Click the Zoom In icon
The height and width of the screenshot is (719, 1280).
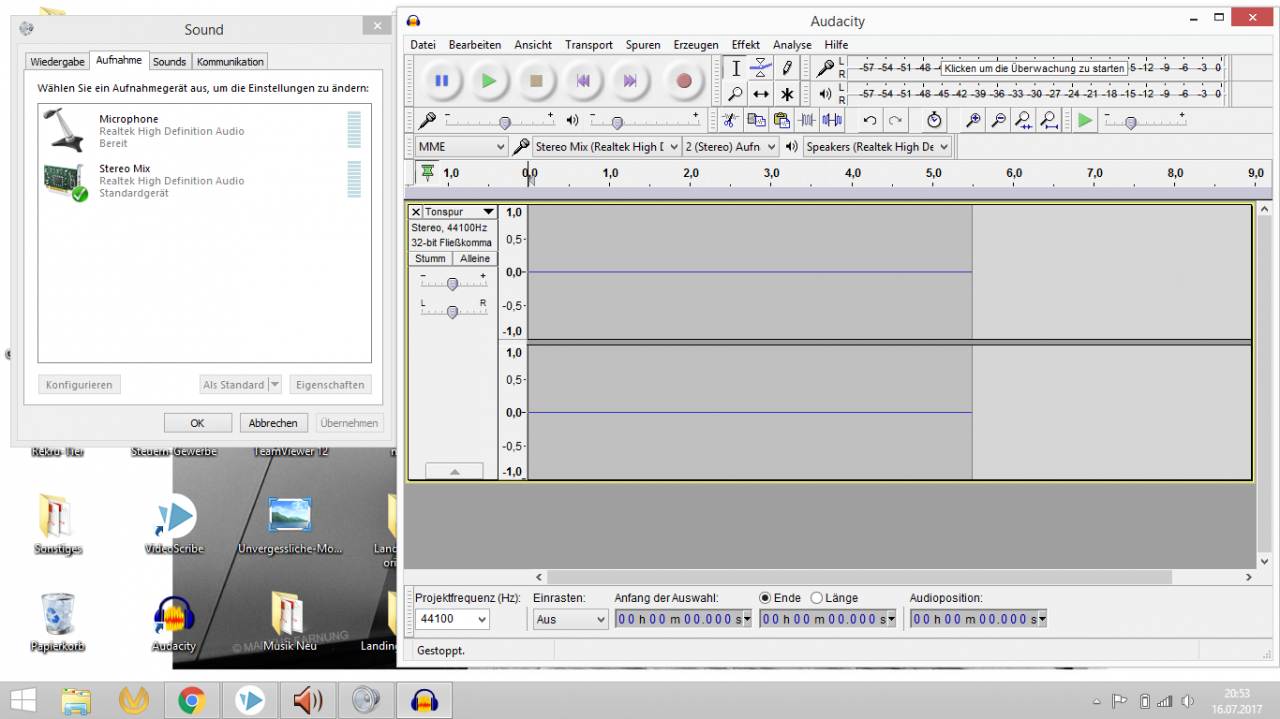(x=973, y=121)
